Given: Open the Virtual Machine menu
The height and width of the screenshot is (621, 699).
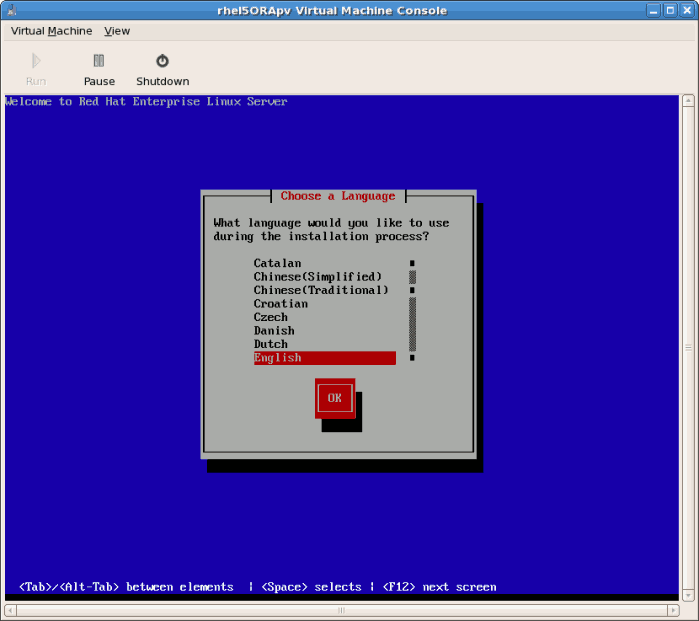Looking at the screenshot, I should [51, 31].
